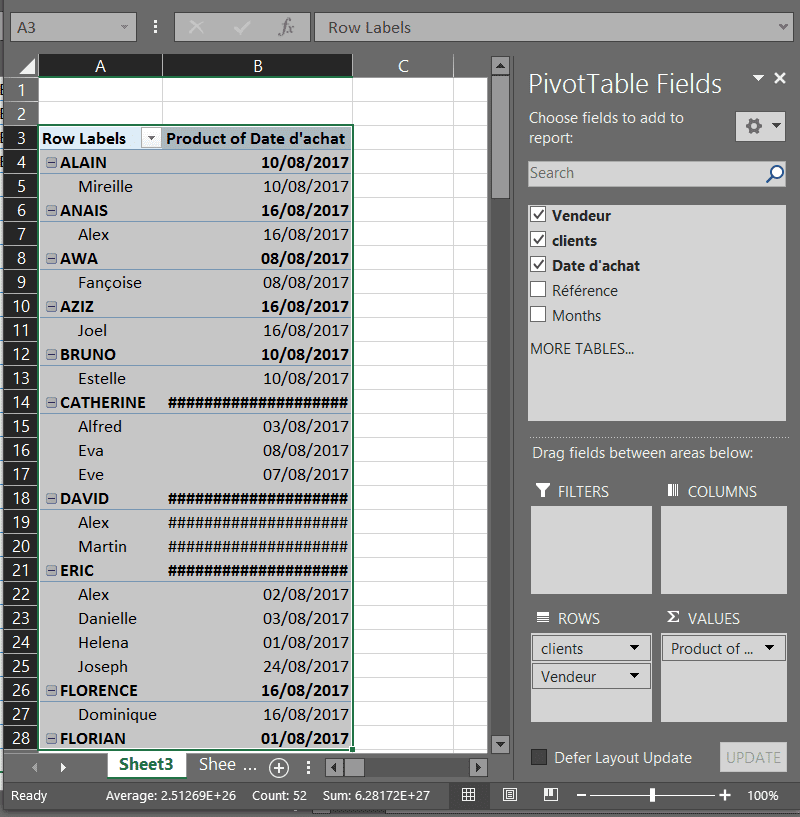The image size is (800, 817).
Task: Switch to Page Break Preview icon
Action: [551, 795]
